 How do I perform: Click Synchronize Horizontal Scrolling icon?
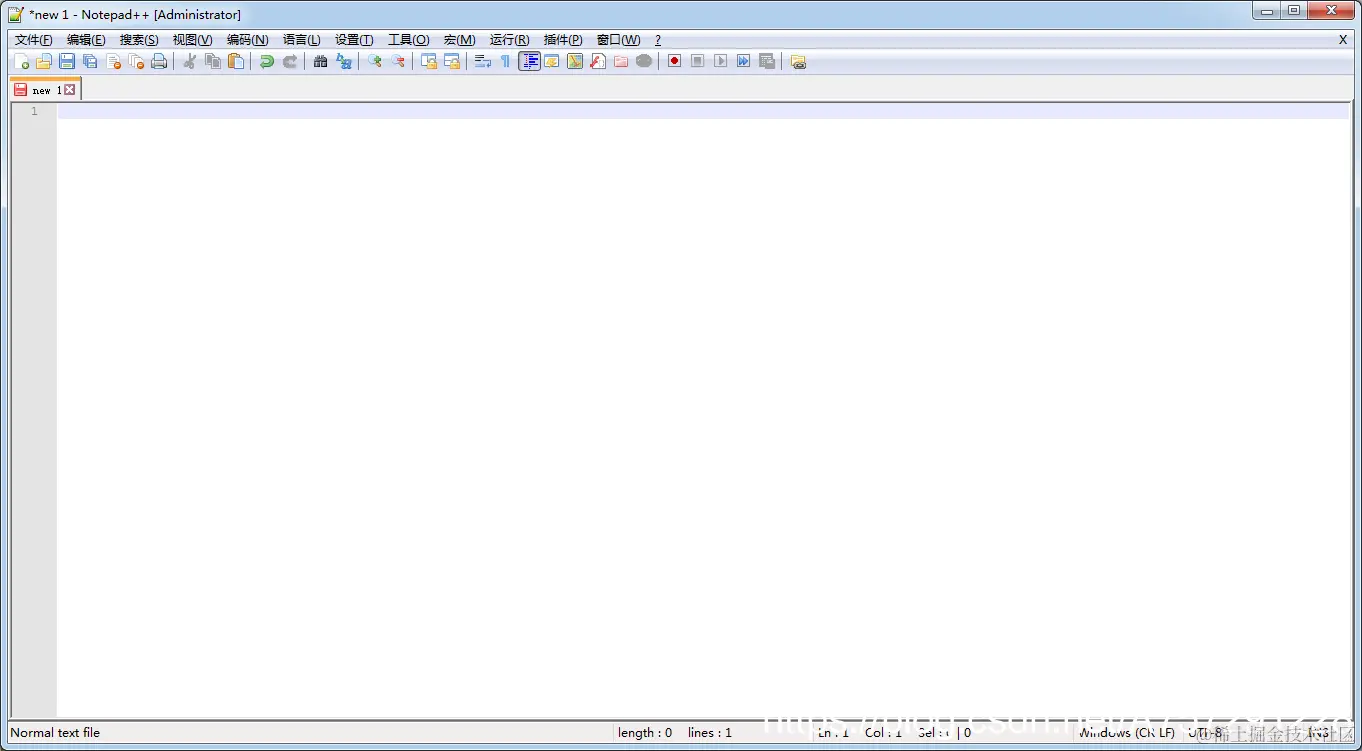point(451,61)
